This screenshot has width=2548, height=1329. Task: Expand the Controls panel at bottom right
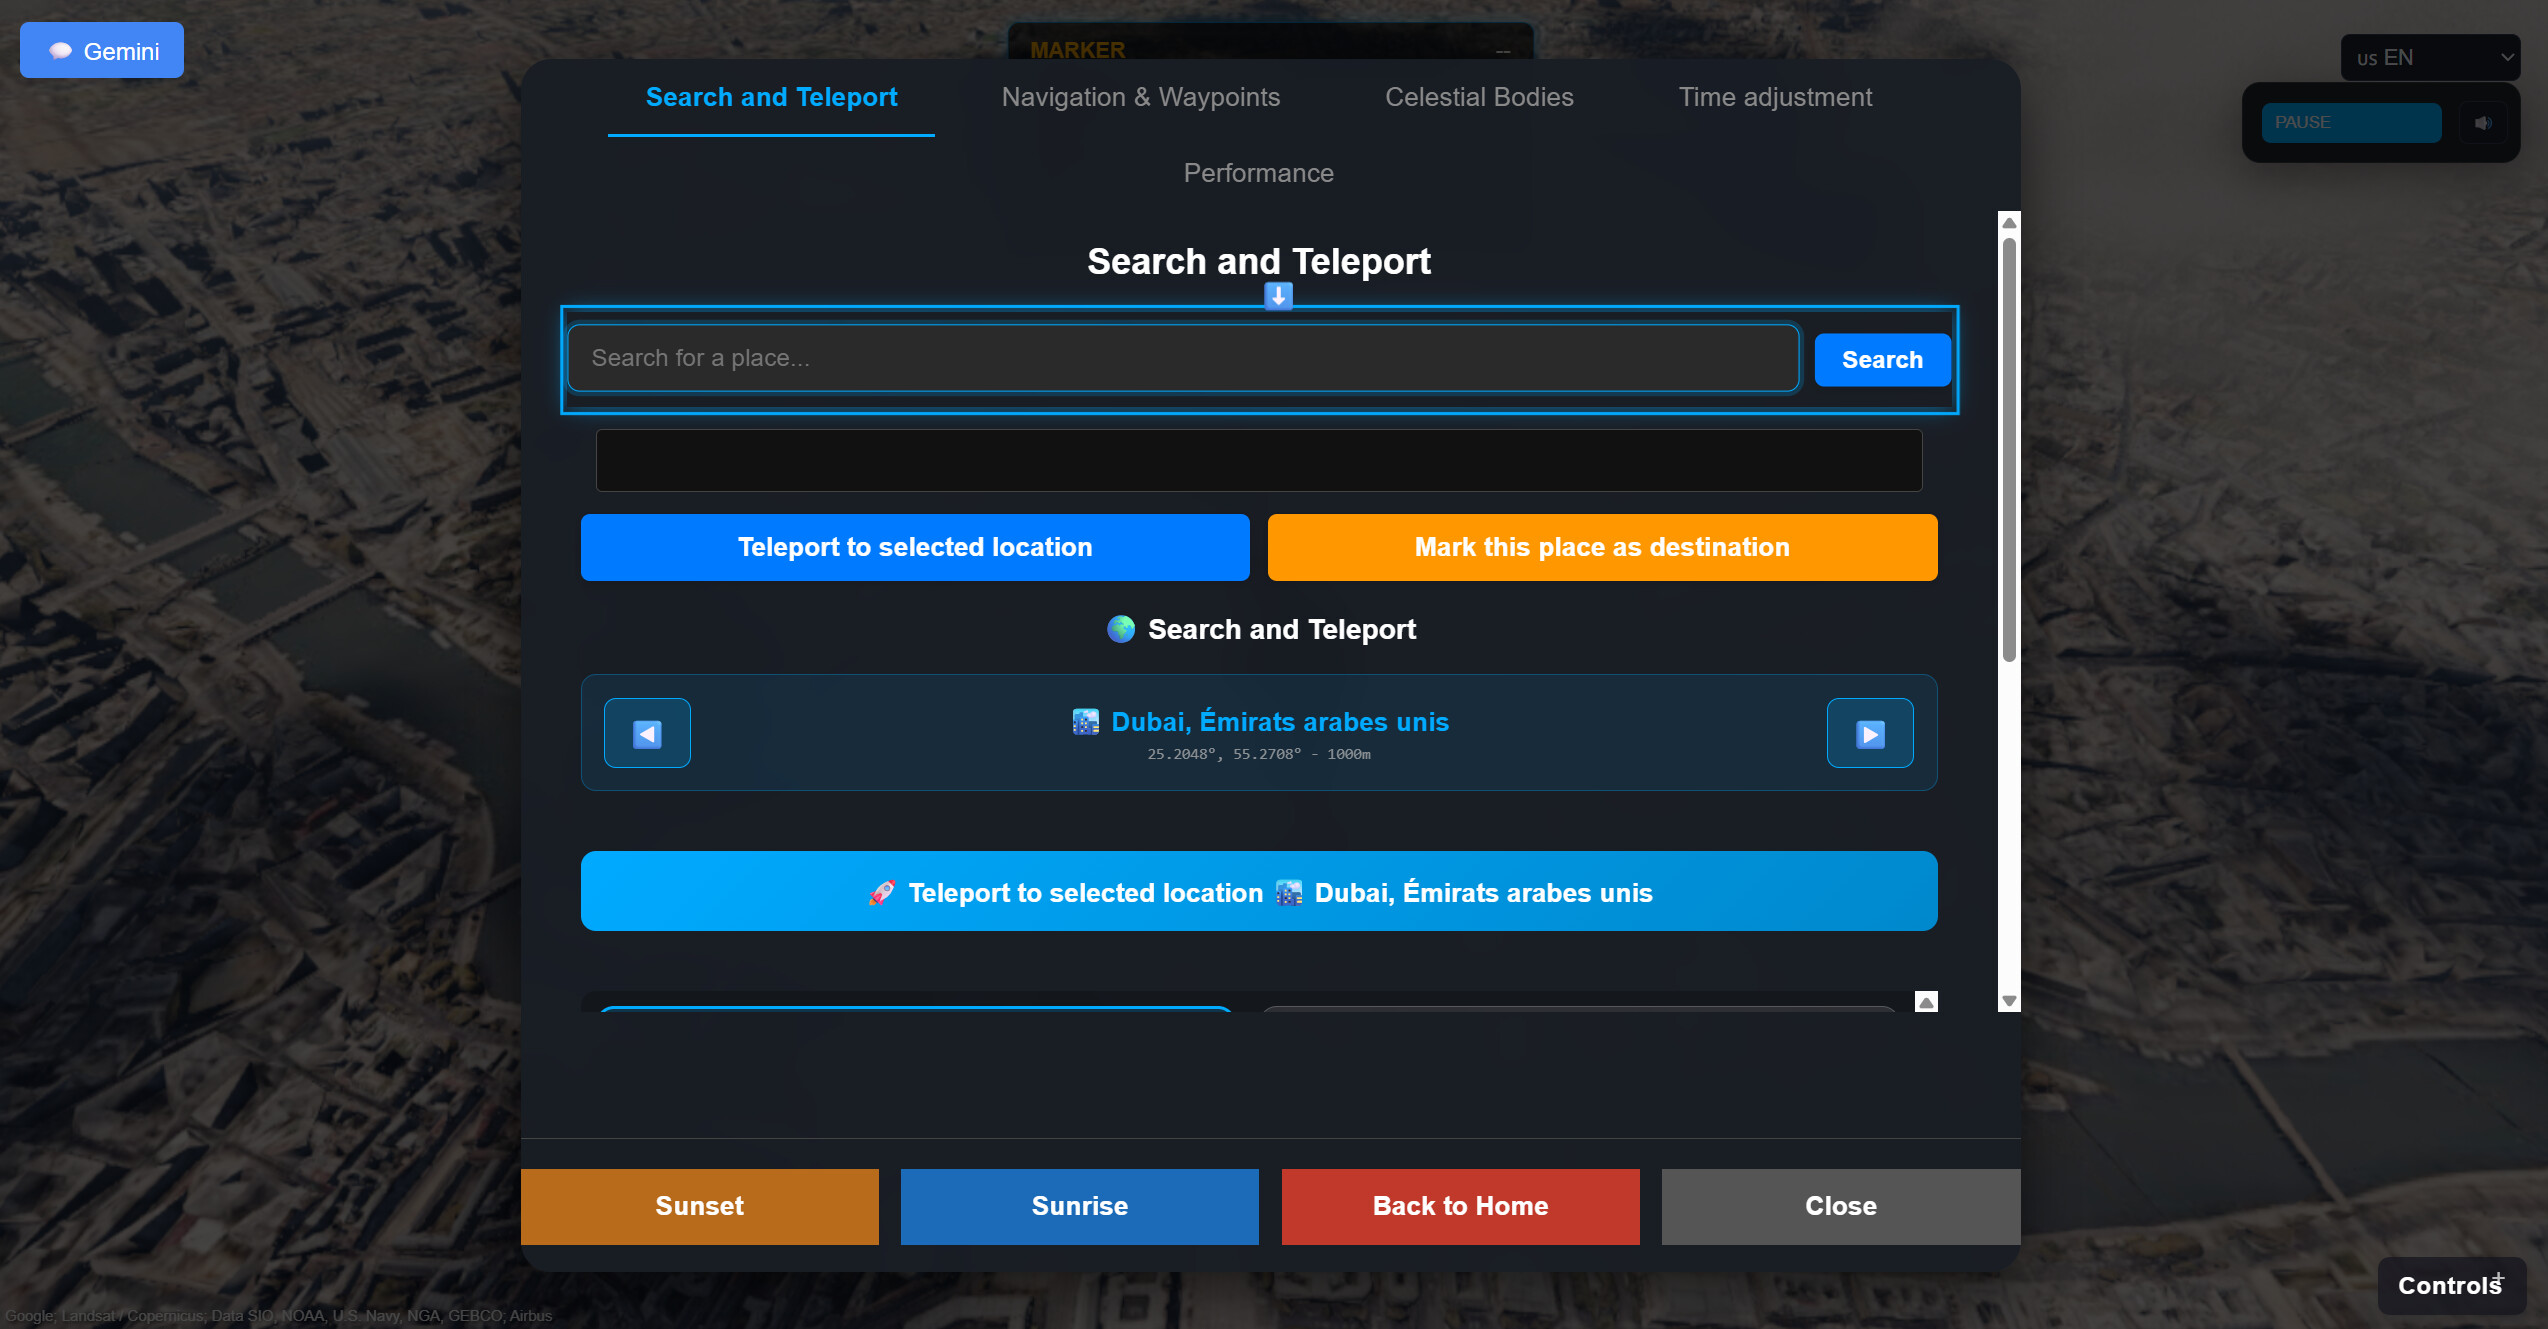(2449, 1285)
